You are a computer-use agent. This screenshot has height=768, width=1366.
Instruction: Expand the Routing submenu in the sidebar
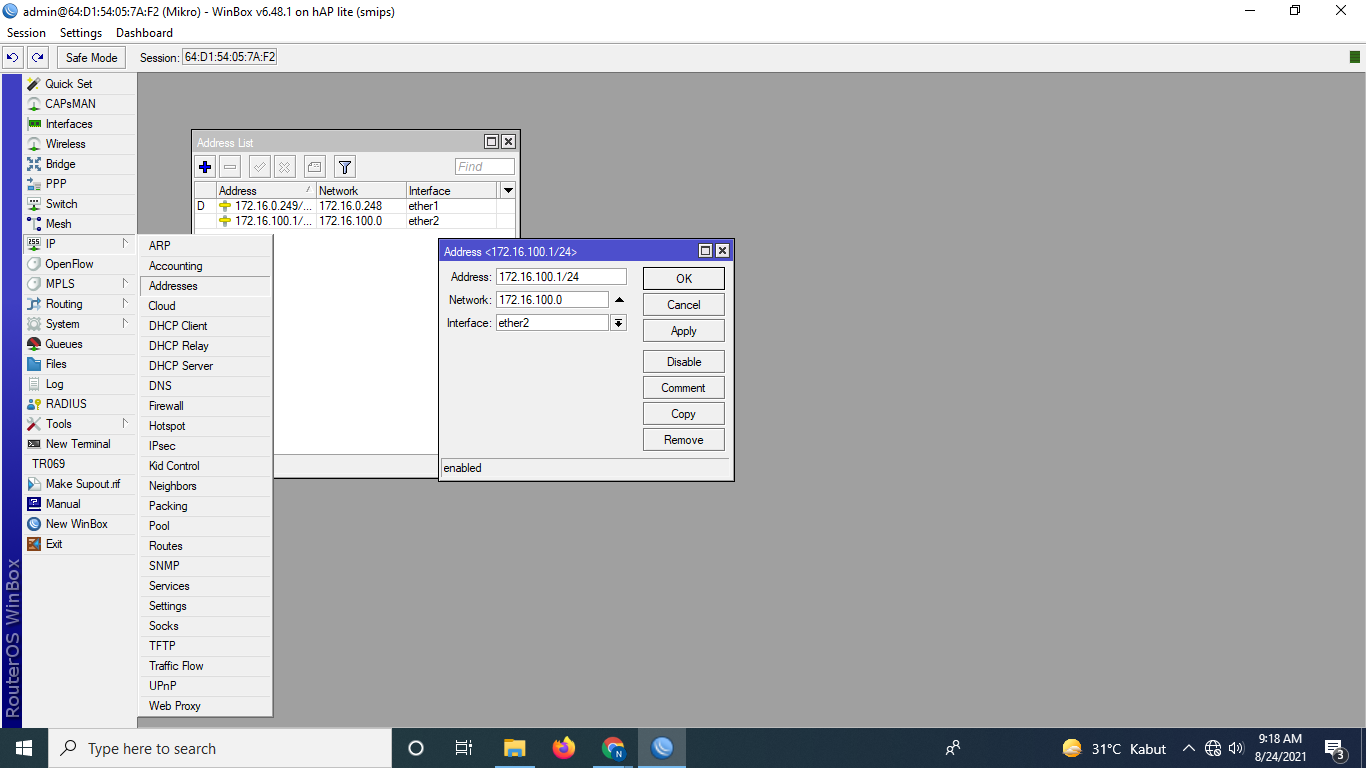pyautogui.click(x=79, y=304)
